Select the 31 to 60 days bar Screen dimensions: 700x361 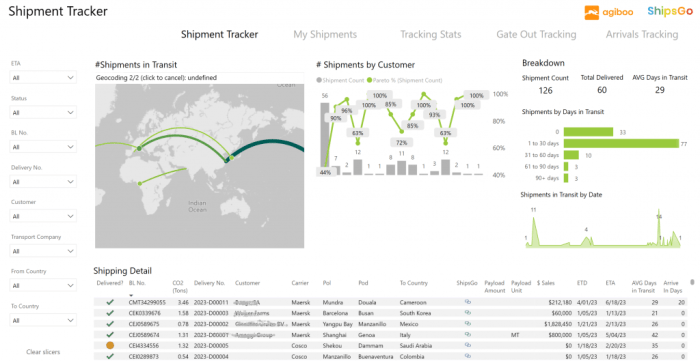[571, 155]
